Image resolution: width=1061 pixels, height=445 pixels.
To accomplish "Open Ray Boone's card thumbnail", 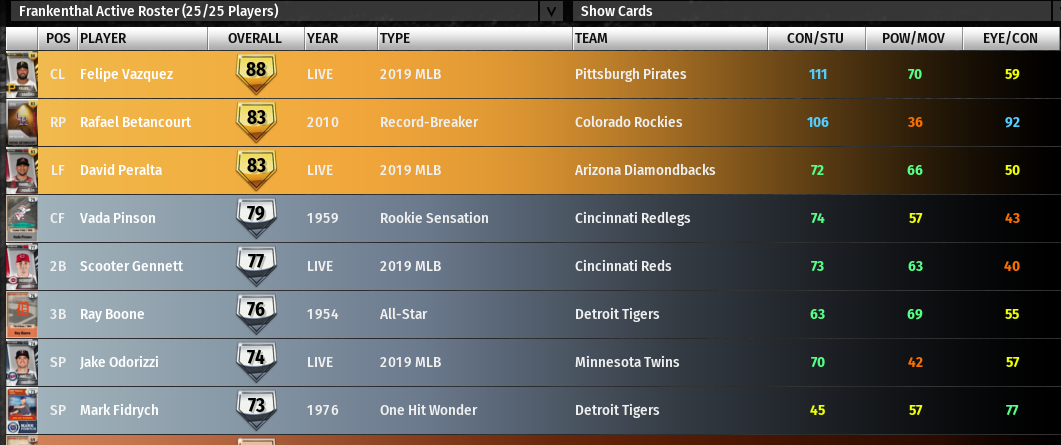I will pyautogui.click(x=21, y=314).
